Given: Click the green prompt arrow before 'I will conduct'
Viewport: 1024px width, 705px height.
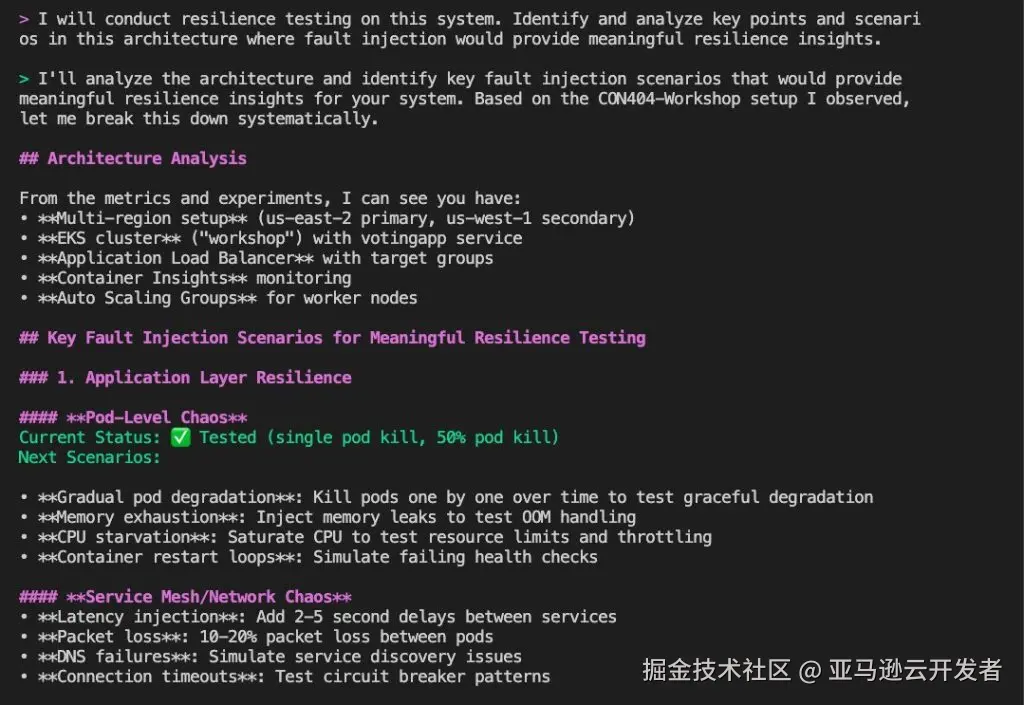Looking at the screenshot, I should pyautogui.click(x=24, y=19).
